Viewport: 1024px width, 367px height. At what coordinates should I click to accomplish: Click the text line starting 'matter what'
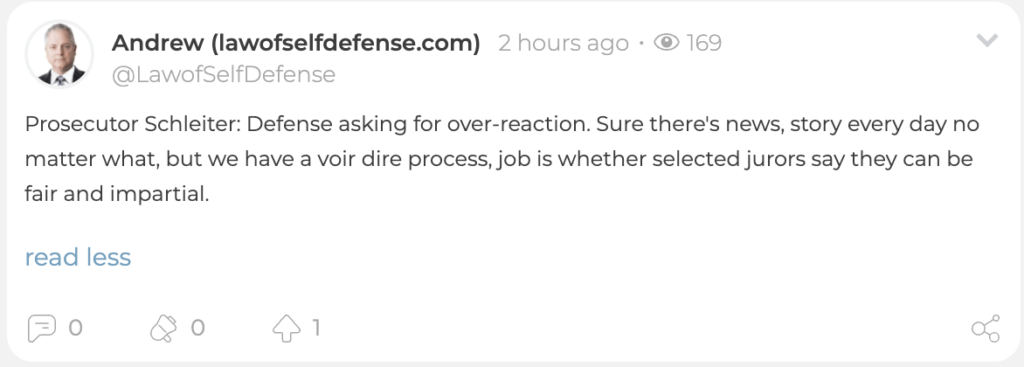pos(499,159)
